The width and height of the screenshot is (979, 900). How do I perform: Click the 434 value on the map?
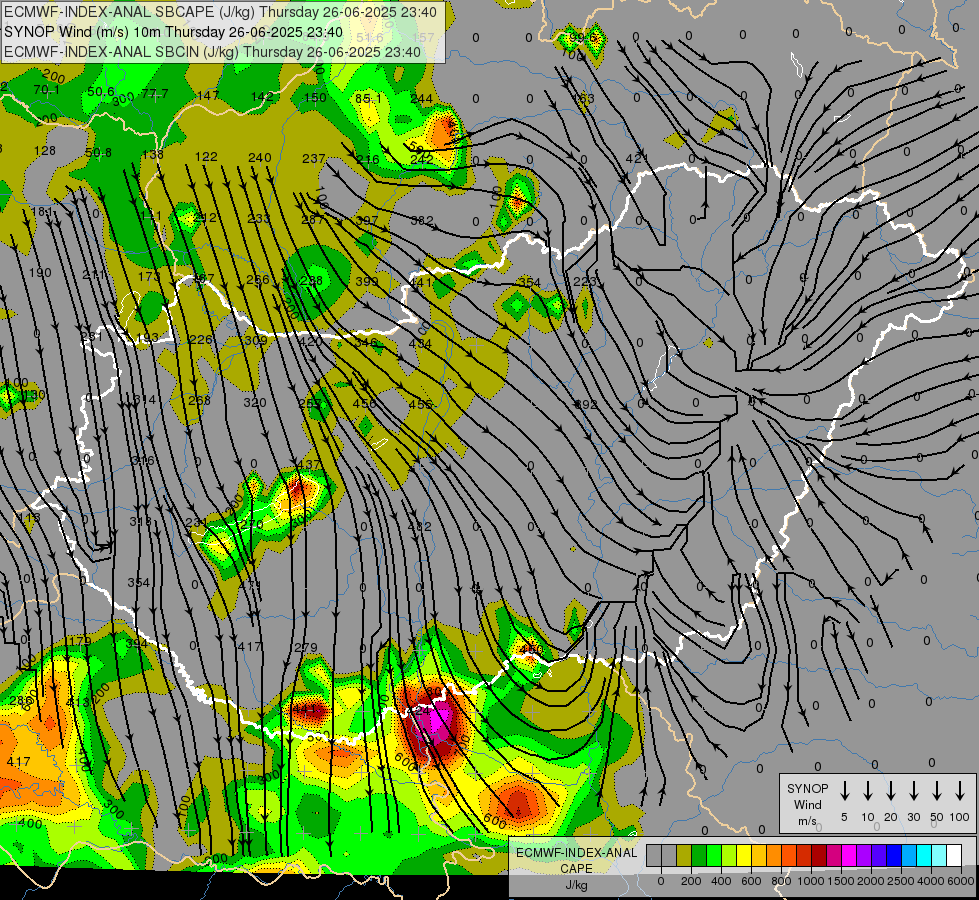click(420, 344)
